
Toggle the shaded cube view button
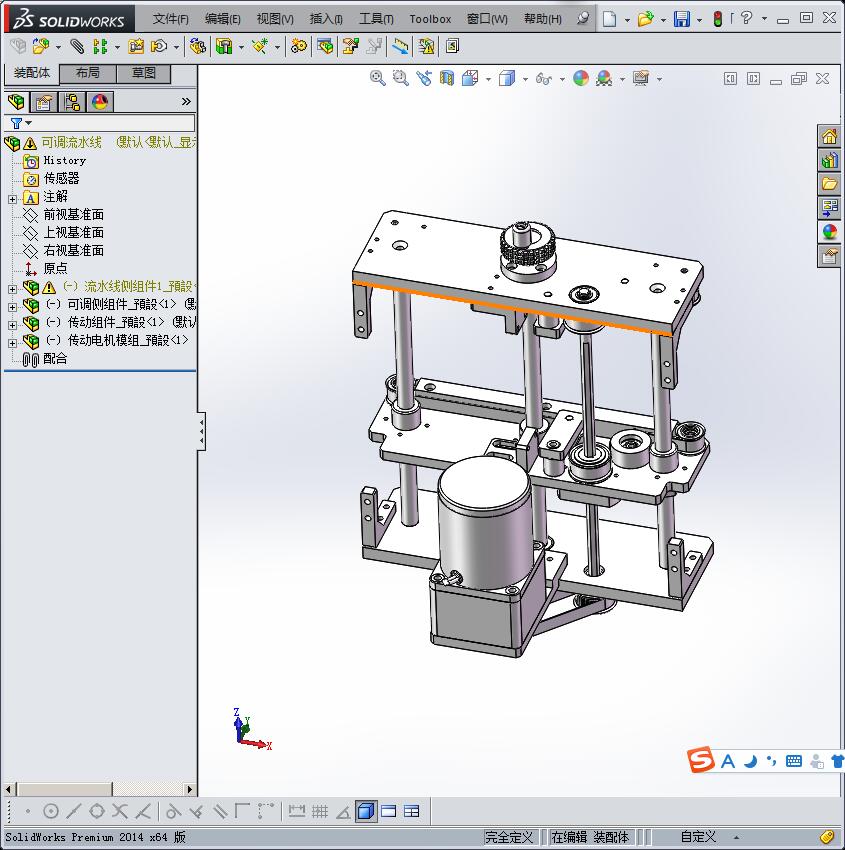click(x=366, y=811)
